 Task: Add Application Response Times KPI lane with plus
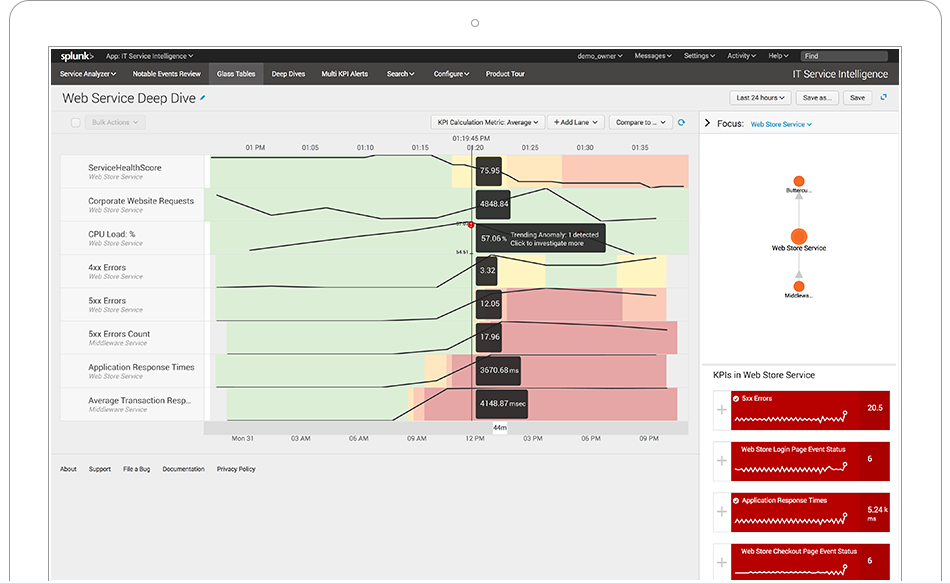pyautogui.click(x=722, y=511)
